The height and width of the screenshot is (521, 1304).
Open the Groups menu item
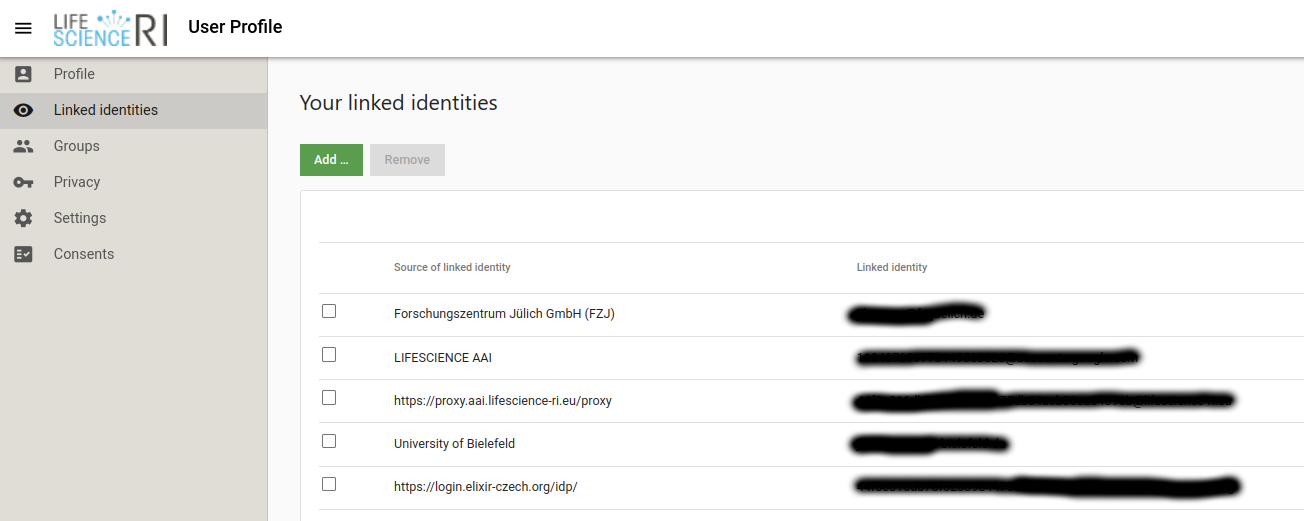(77, 146)
